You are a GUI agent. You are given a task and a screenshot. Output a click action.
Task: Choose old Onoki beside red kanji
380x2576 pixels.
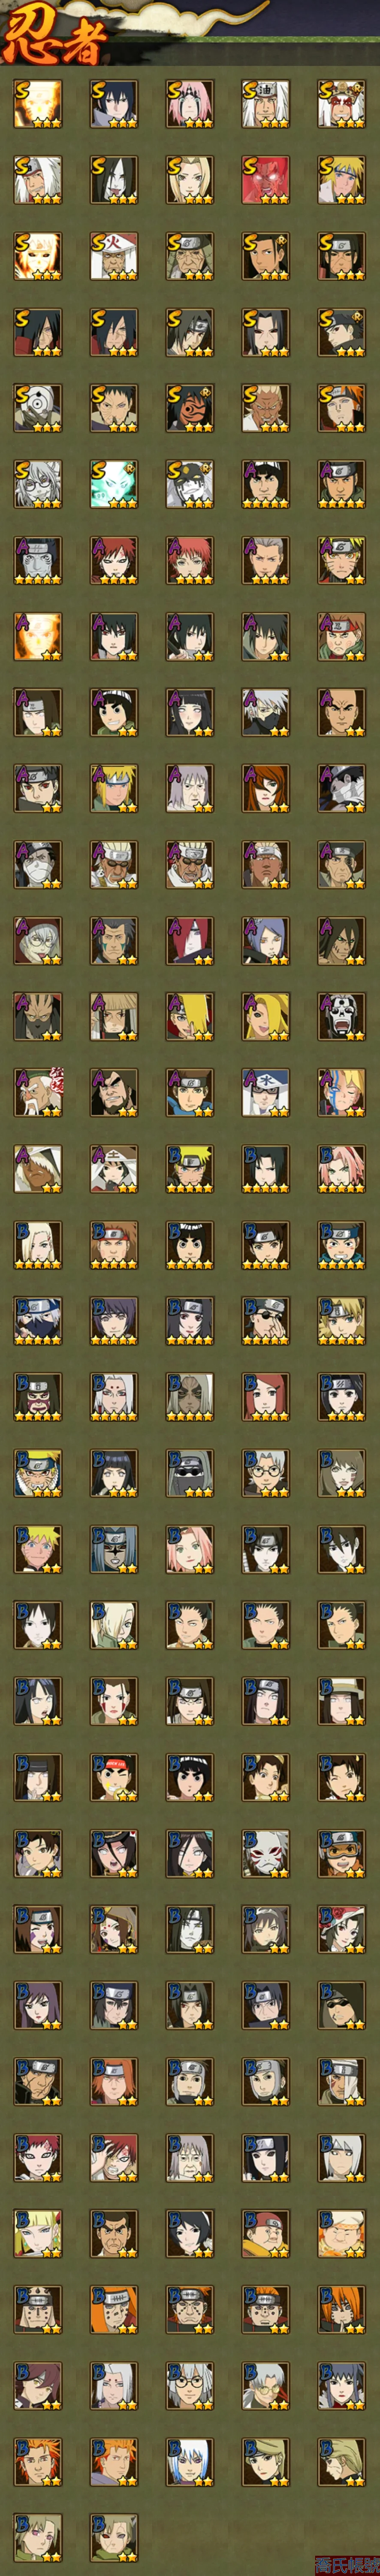click(37, 1092)
